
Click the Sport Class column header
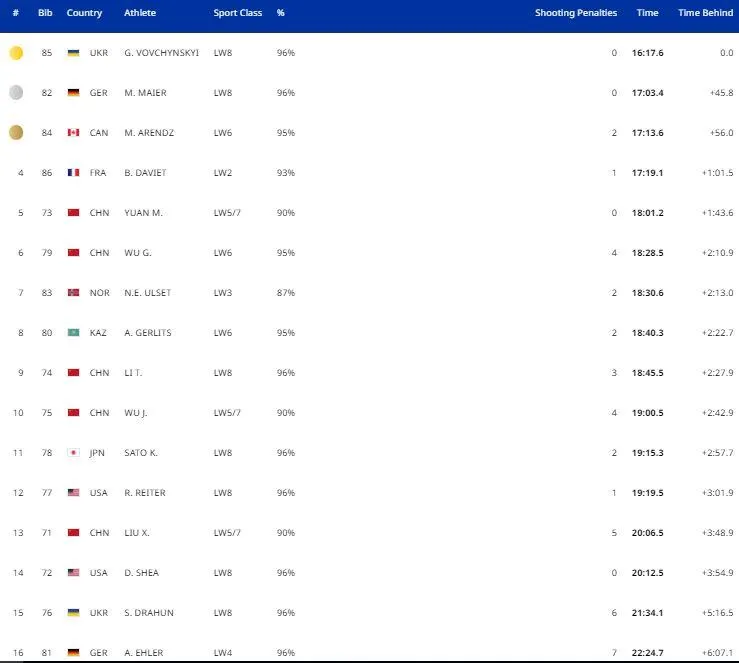pyautogui.click(x=239, y=13)
